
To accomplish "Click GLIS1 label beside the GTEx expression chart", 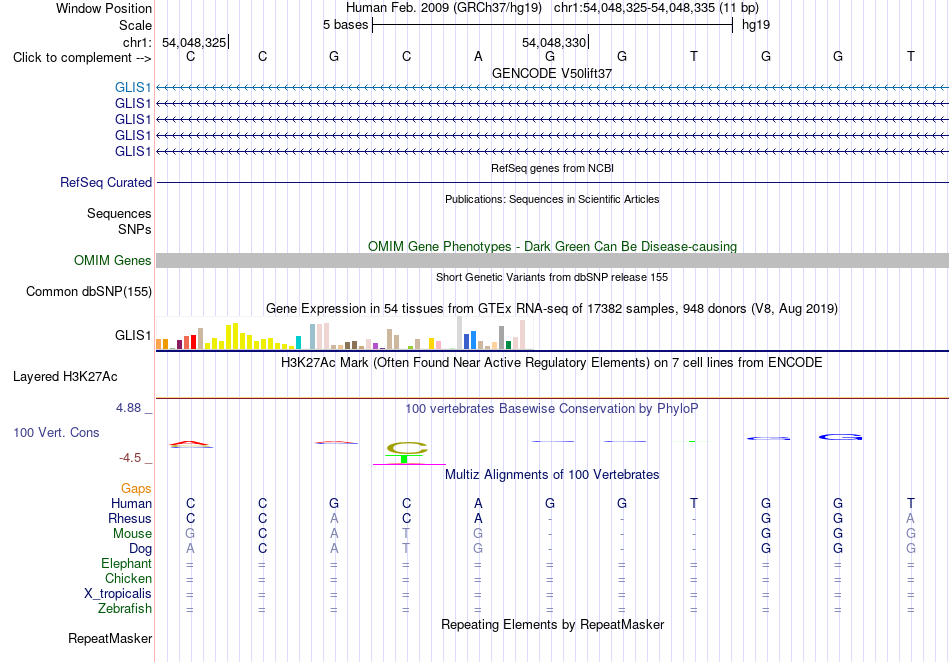I will point(133,336).
